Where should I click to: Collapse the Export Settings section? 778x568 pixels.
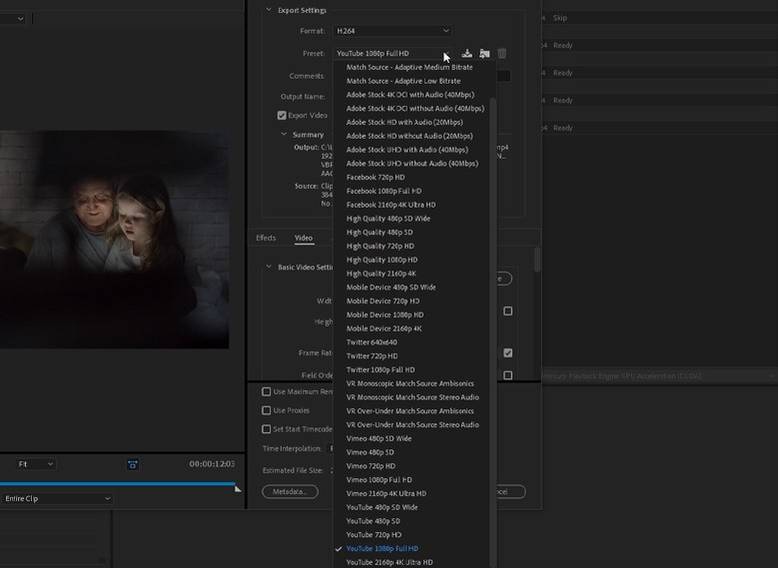268,10
